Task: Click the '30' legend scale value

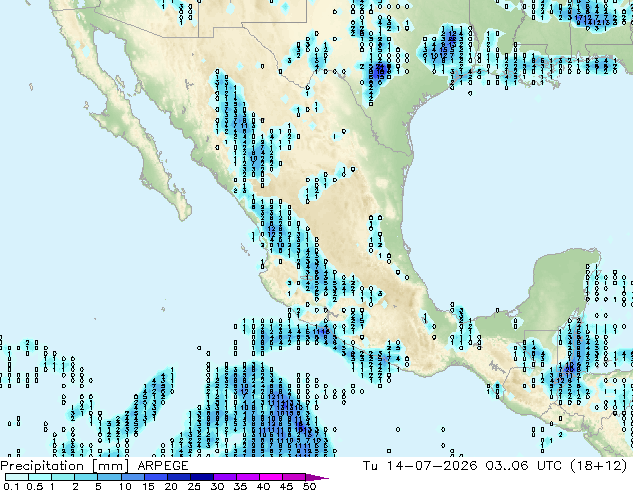Action: click(217, 486)
